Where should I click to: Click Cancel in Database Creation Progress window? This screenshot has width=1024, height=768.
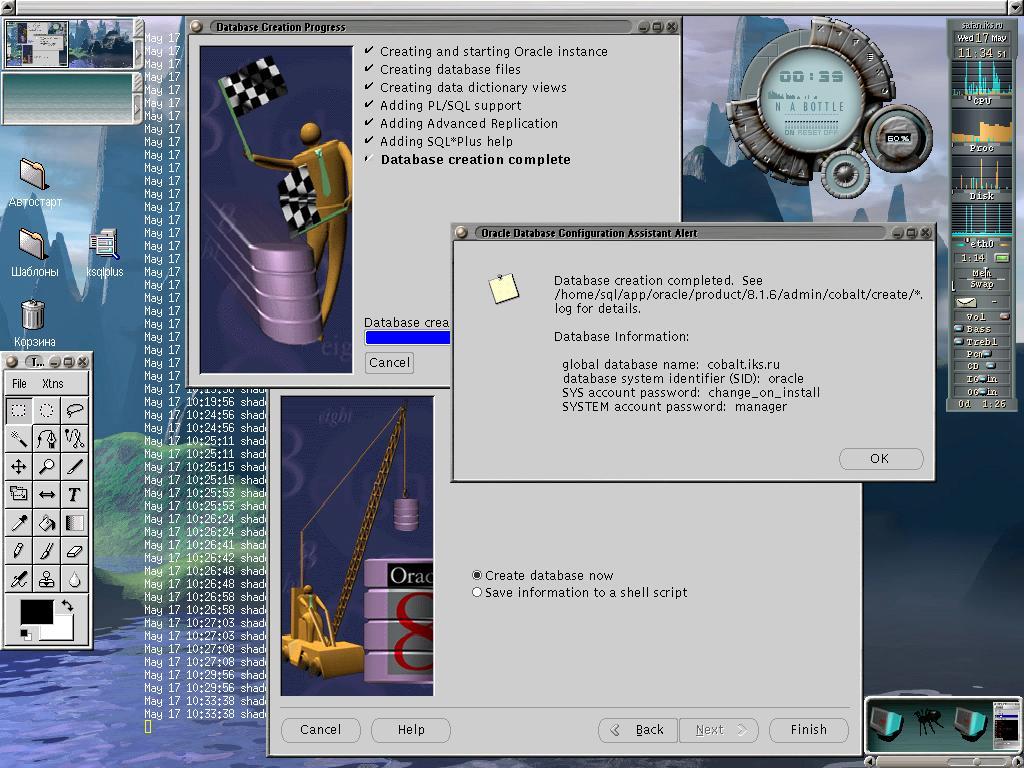[x=389, y=362]
